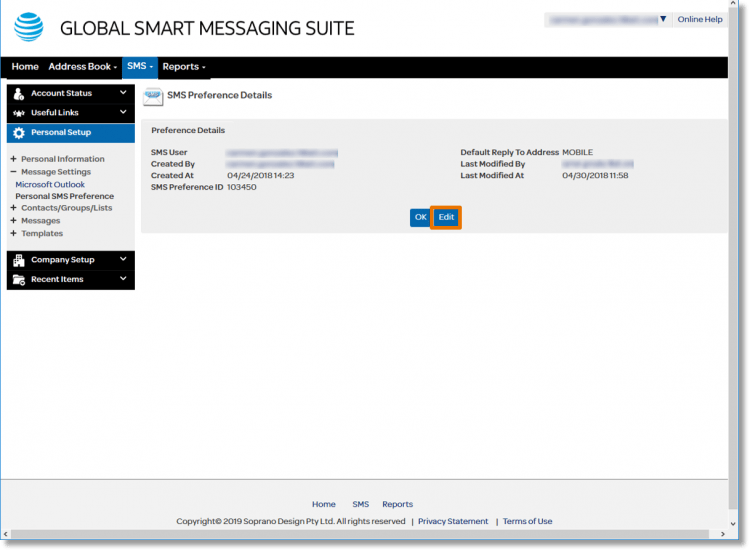Expand the Account Status panel chevron

(x=123, y=92)
